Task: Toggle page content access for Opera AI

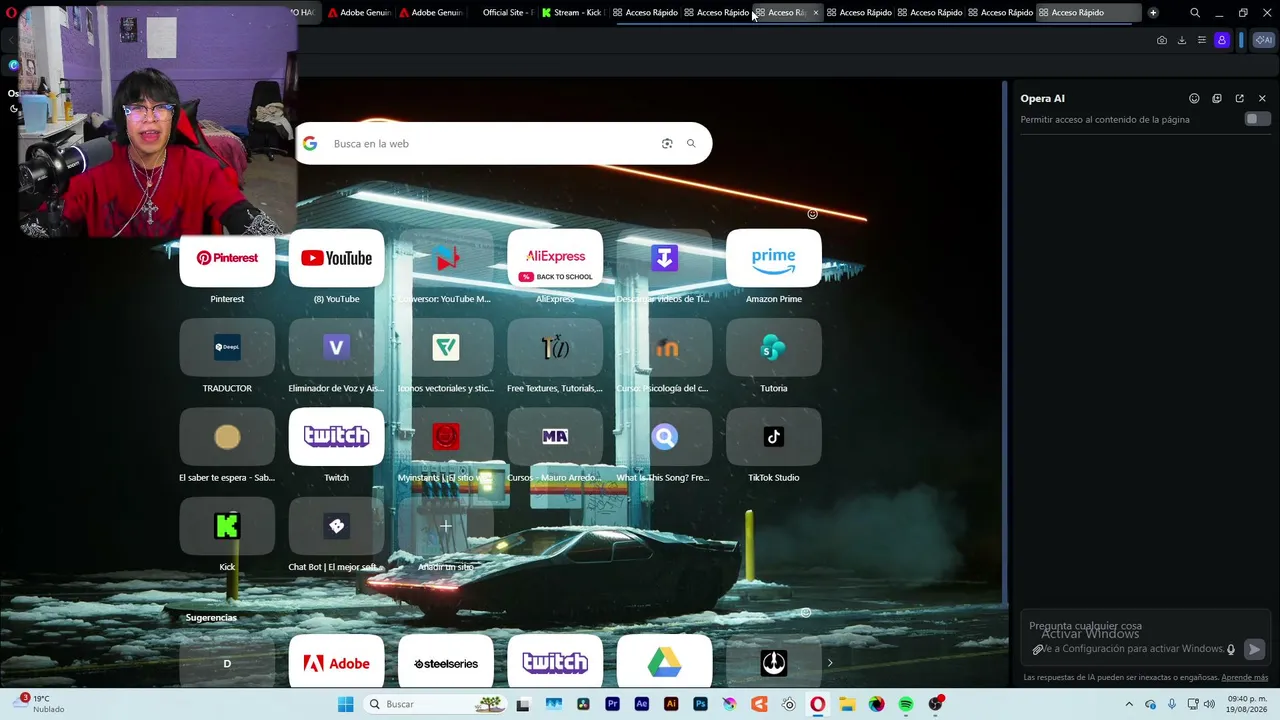Action: click(1256, 119)
